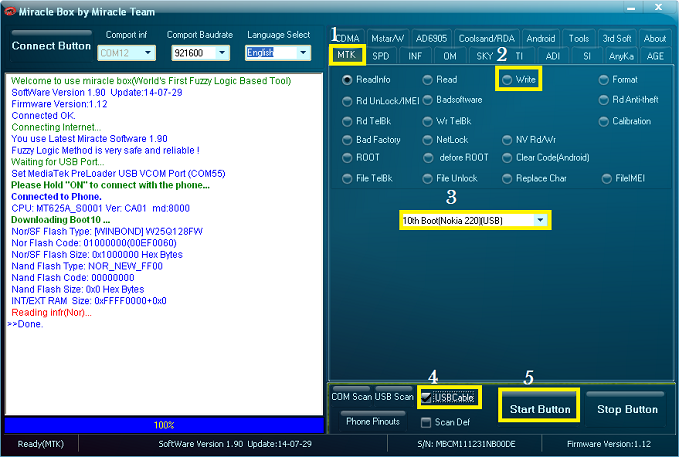Select the ReadInfo radio option

click(x=366, y=80)
